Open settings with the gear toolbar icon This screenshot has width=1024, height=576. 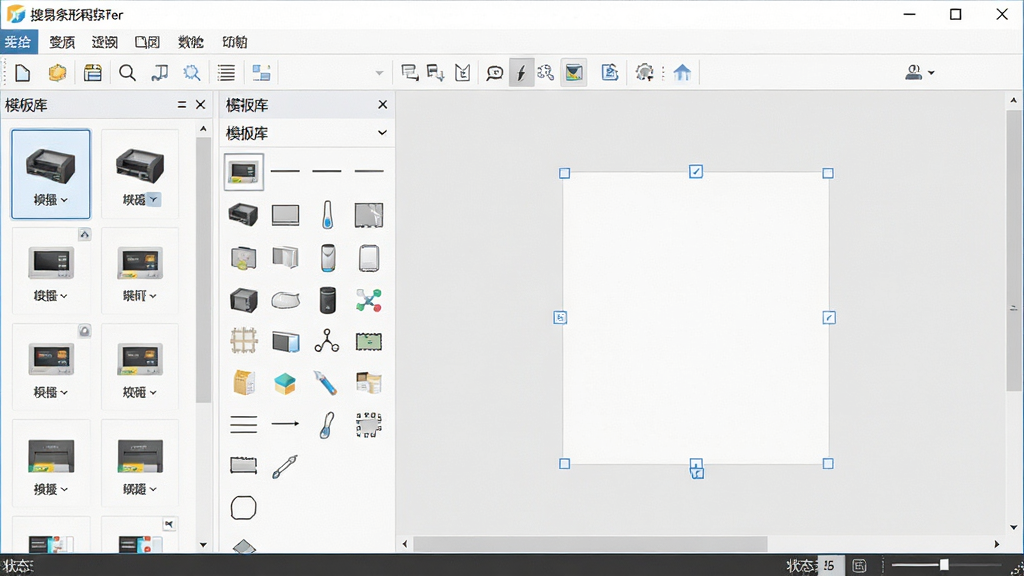click(x=645, y=72)
